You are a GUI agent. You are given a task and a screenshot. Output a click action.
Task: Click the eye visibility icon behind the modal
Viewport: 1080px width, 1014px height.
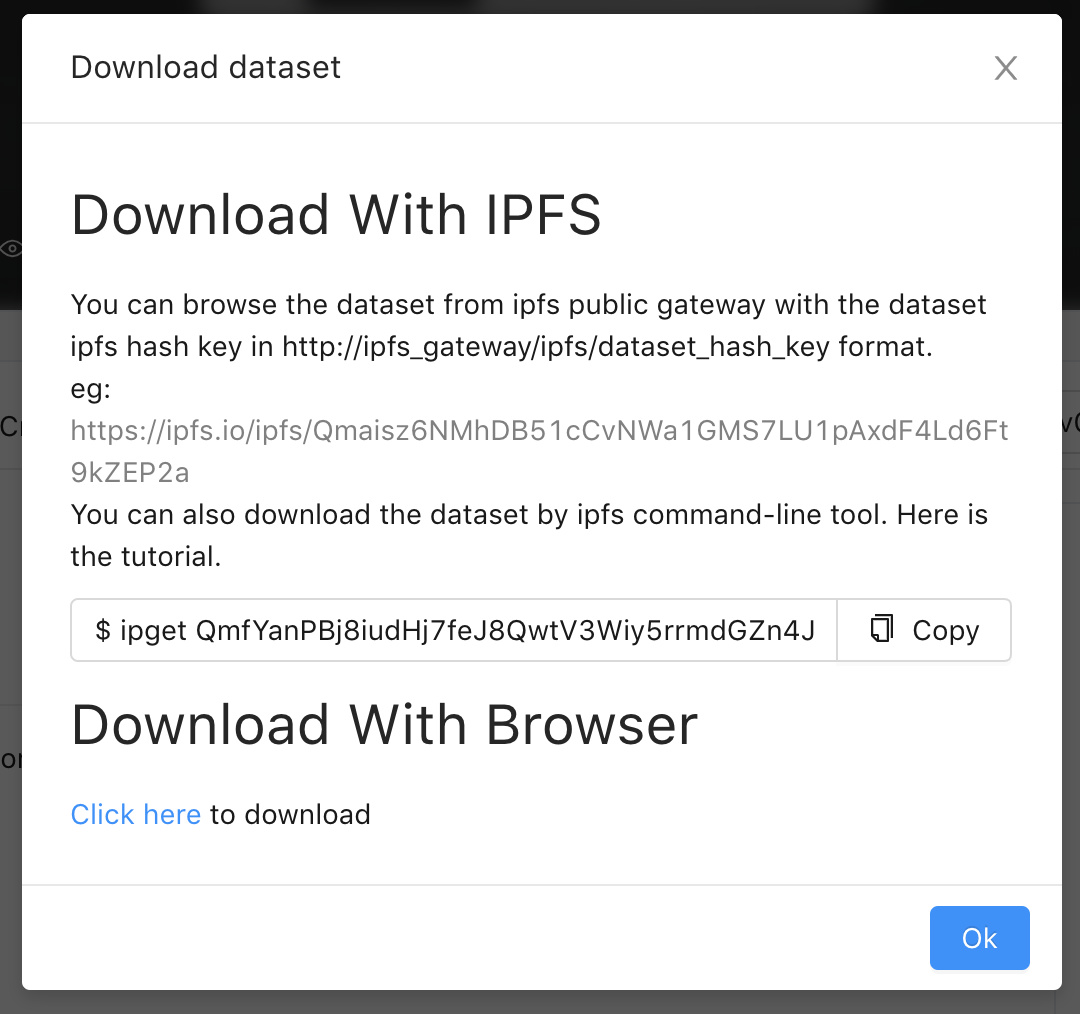pos(11,247)
